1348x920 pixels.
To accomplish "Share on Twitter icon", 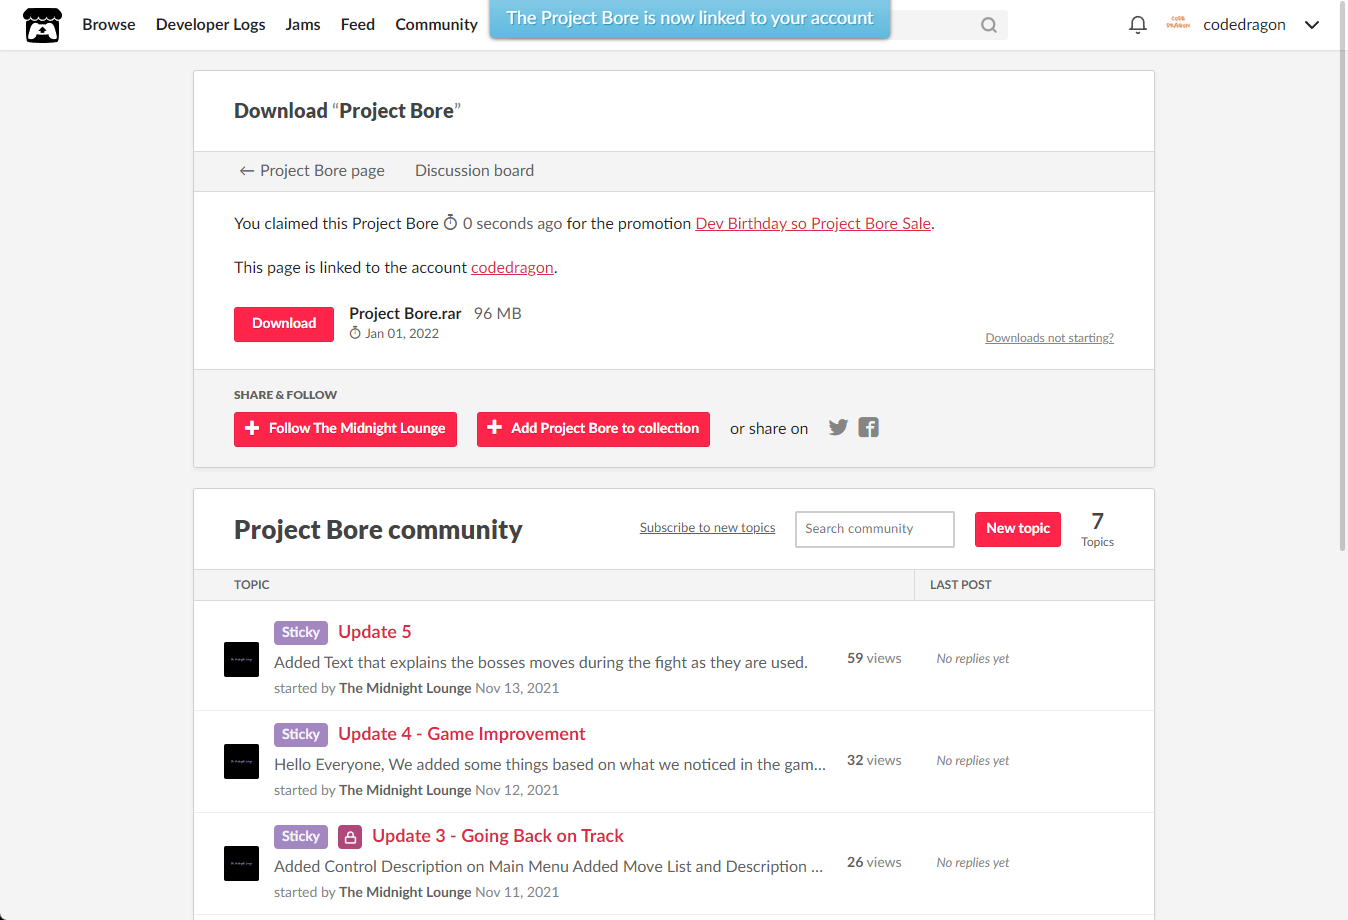I will (x=838, y=428).
